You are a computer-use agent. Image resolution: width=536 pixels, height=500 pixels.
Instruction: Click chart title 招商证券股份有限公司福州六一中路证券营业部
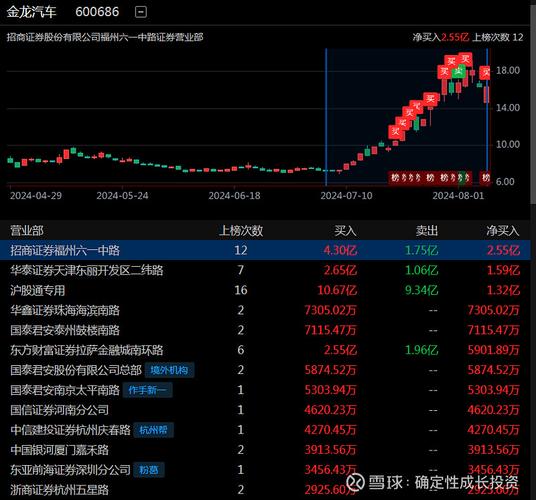point(105,37)
